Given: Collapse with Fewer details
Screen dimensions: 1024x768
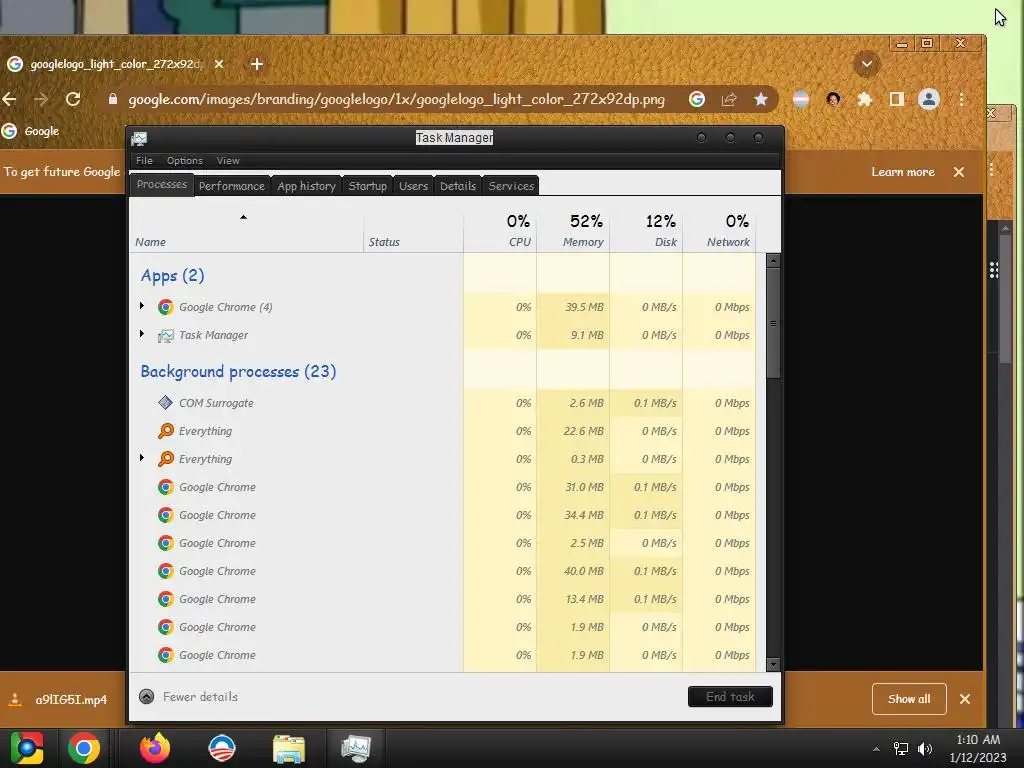Looking at the screenshot, I should (189, 697).
